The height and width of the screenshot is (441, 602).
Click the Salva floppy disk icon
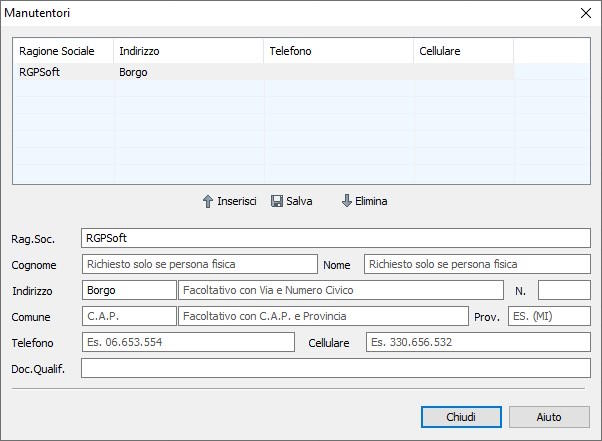[277, 201]
